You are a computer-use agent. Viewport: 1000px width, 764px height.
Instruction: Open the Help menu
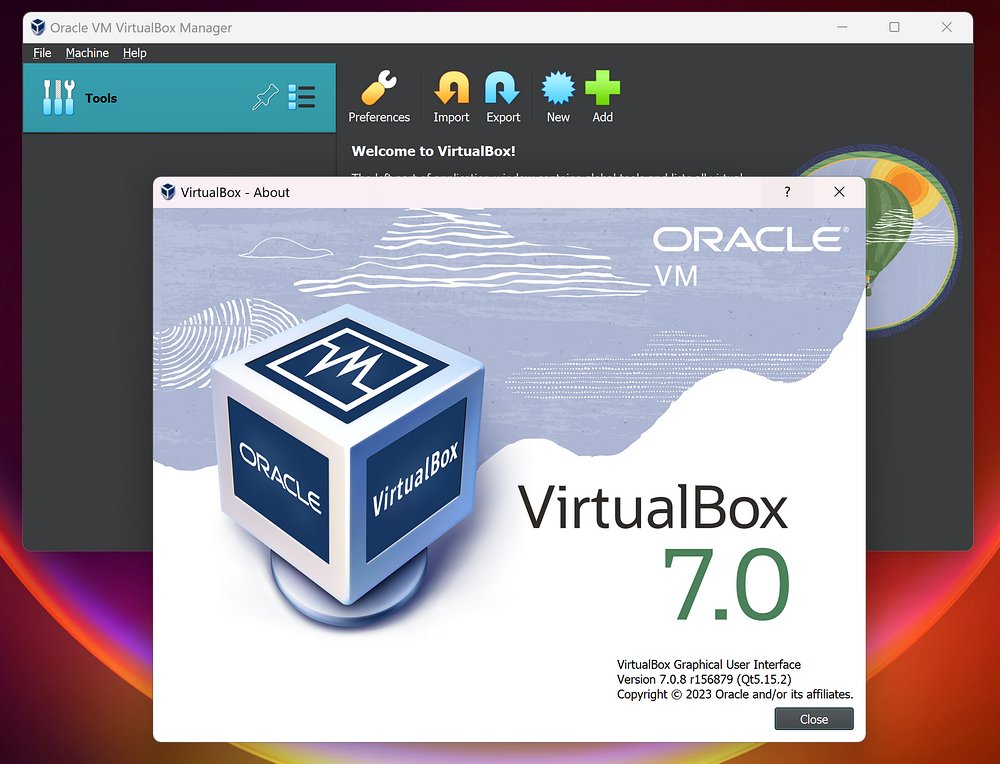coord(135,53)
